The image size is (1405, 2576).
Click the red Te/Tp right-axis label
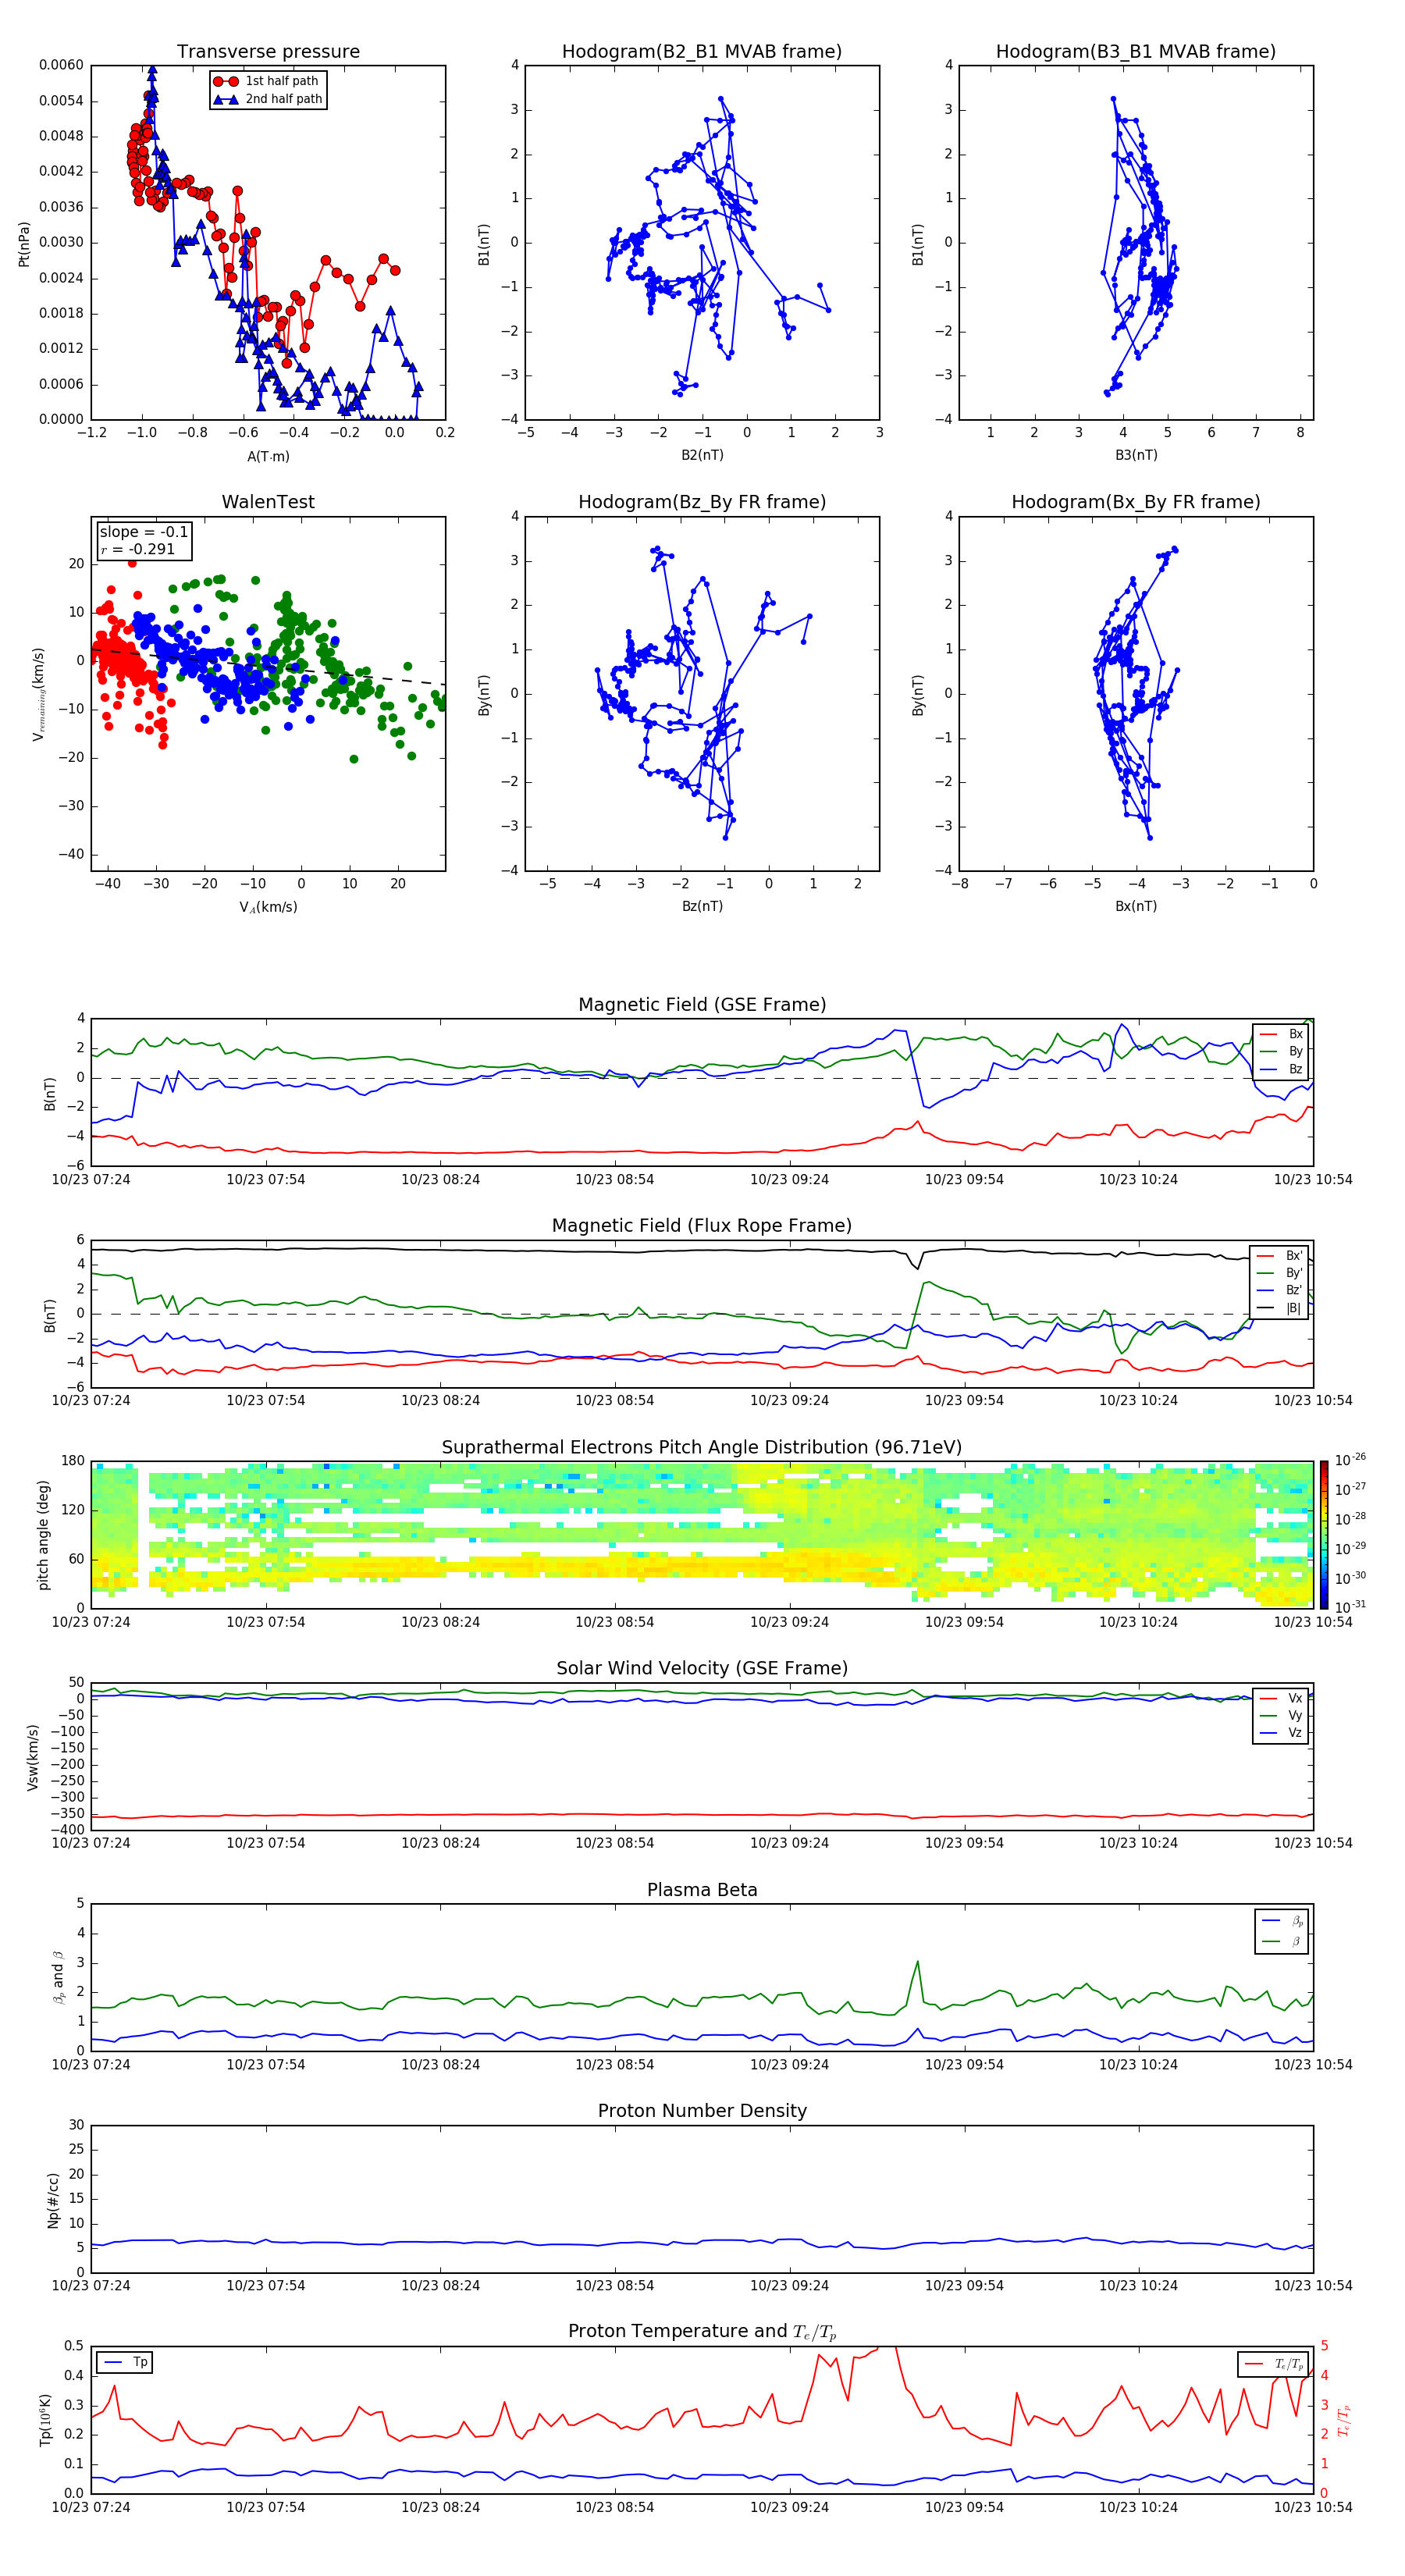1344,2421
